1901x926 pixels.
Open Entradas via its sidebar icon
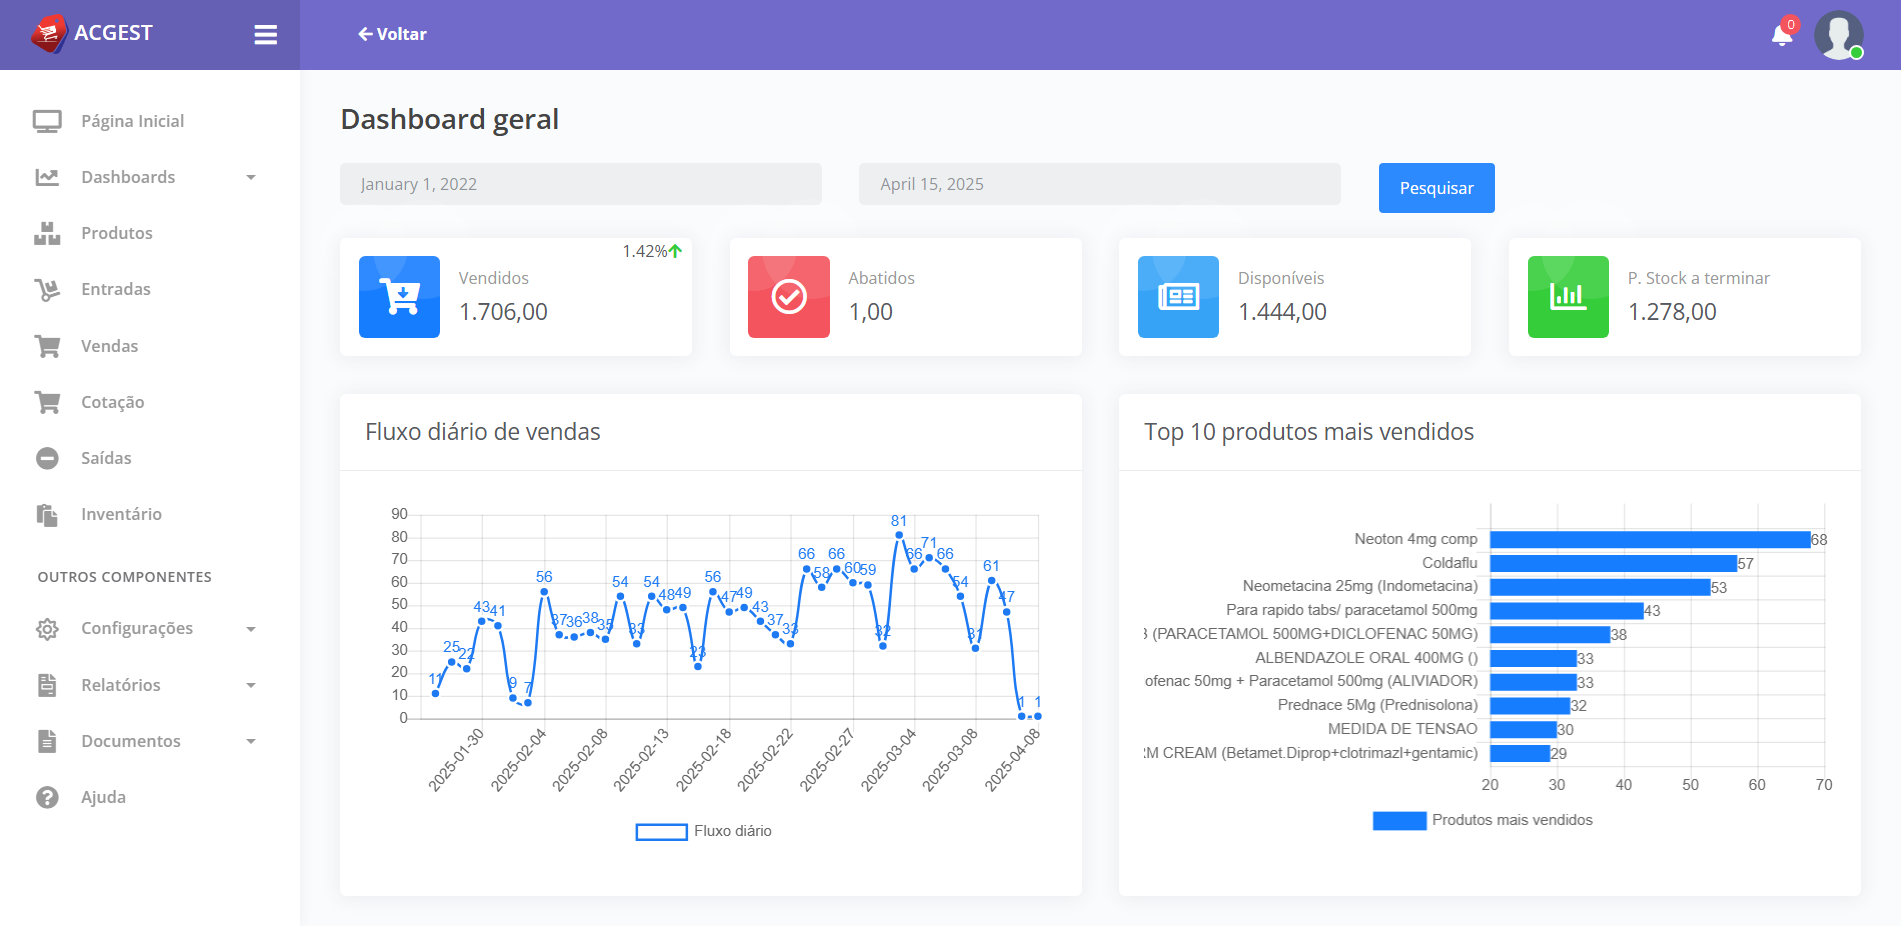[47, 289]
